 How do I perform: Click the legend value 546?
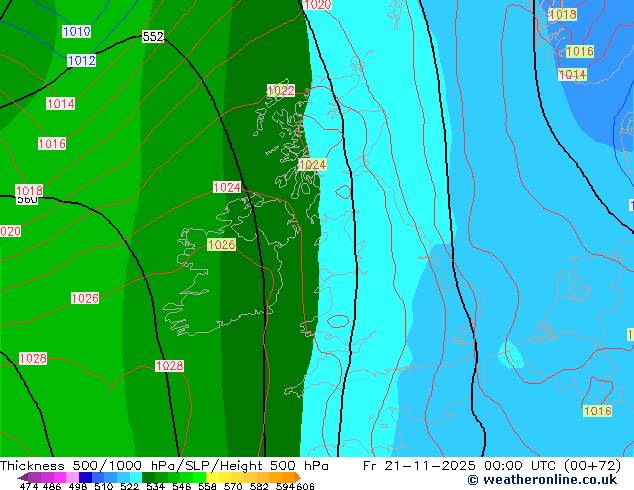pyautogui.click(x=182, y=486)
